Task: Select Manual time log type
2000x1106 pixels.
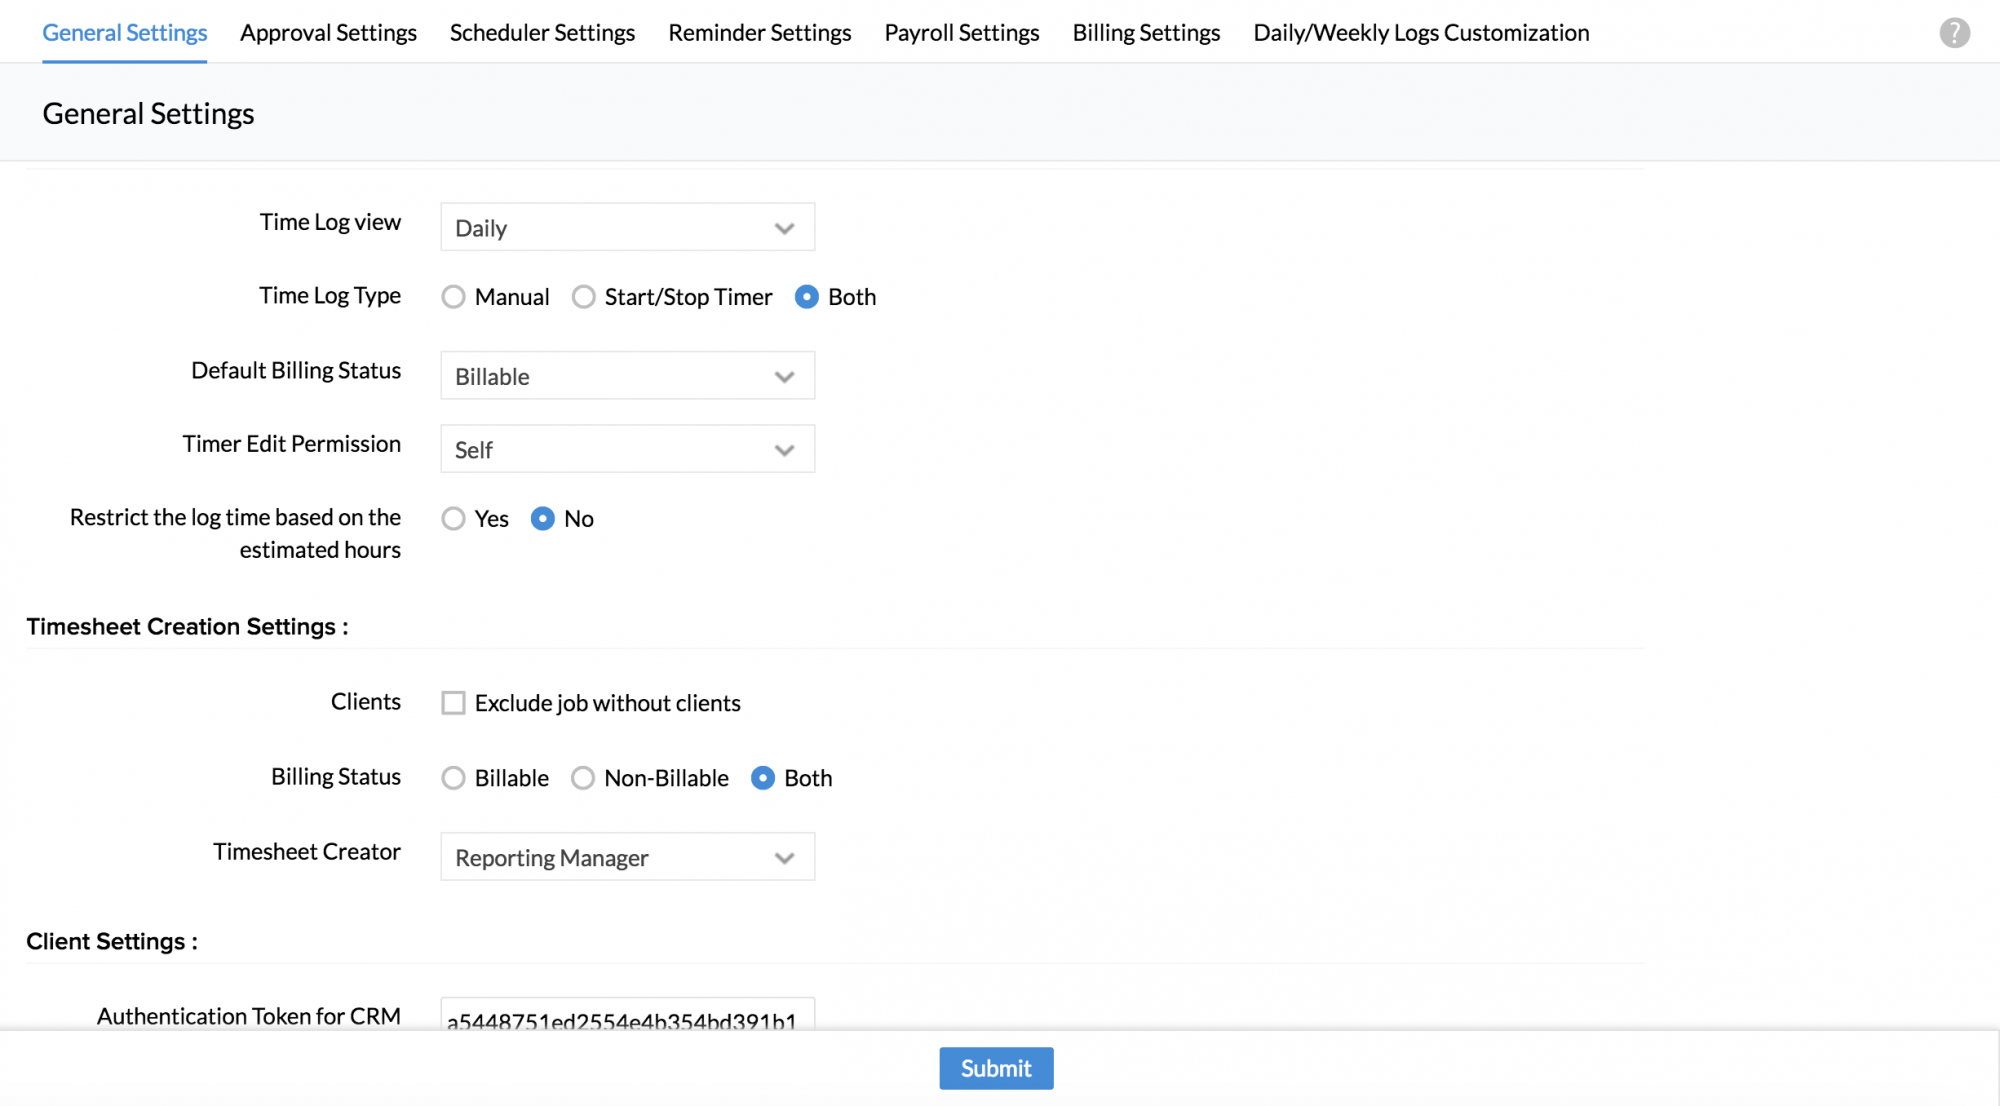Action: (454, 297)
